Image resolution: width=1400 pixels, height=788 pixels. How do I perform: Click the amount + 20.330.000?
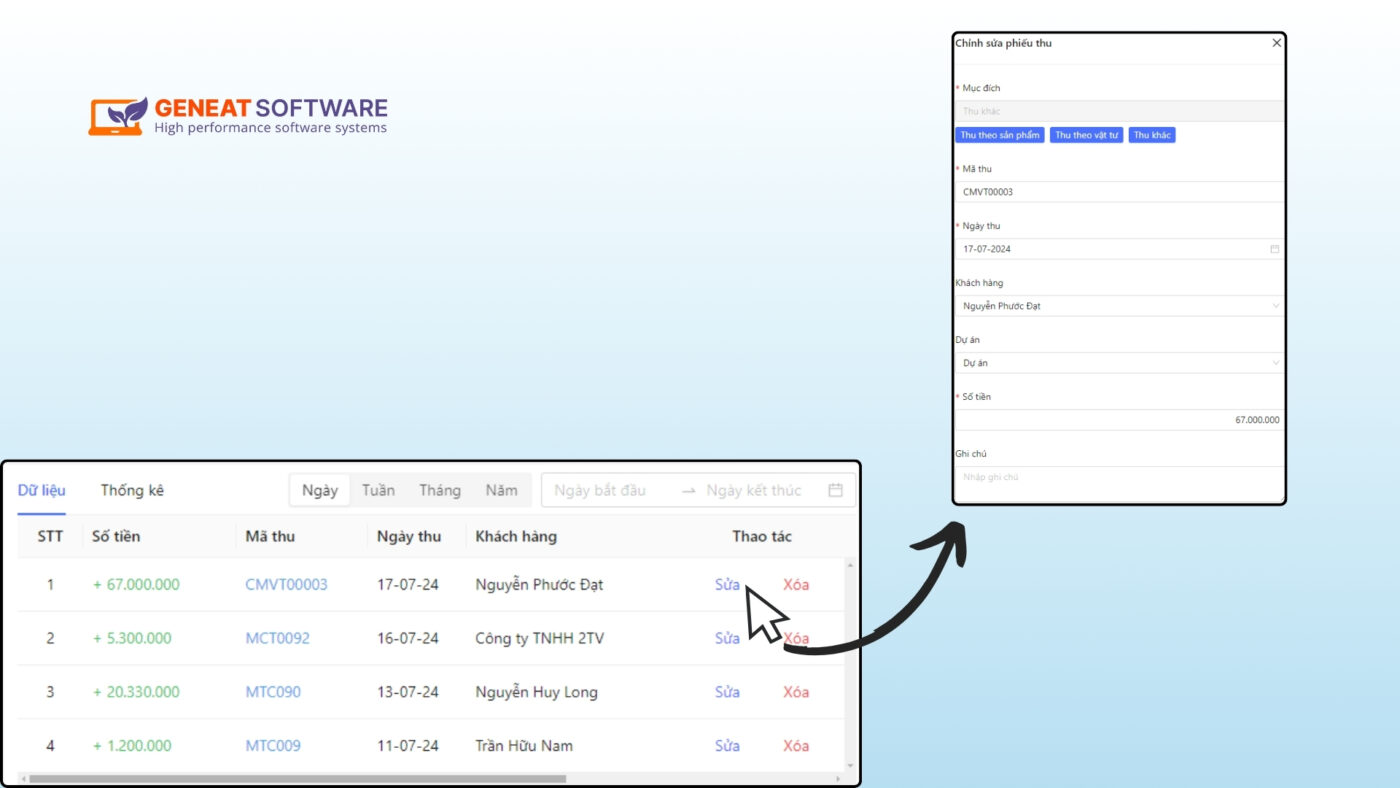pyautogui.click(x=136, y=692)
